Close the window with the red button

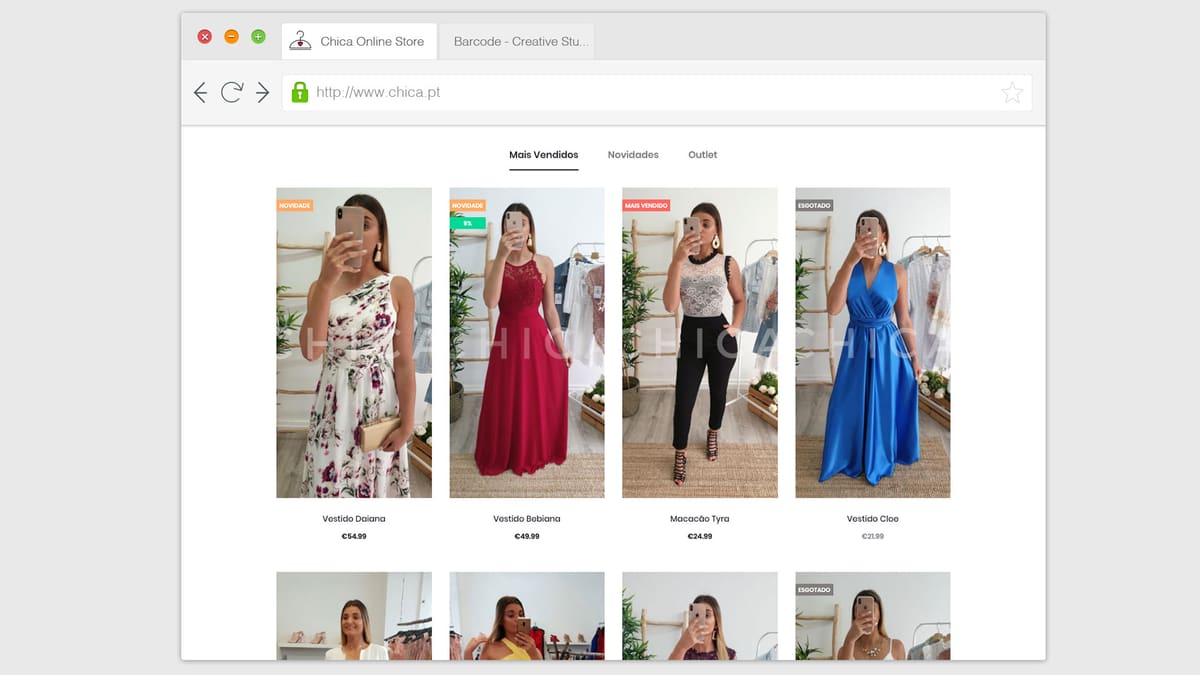pyautogui.click(x=205, y=37)
